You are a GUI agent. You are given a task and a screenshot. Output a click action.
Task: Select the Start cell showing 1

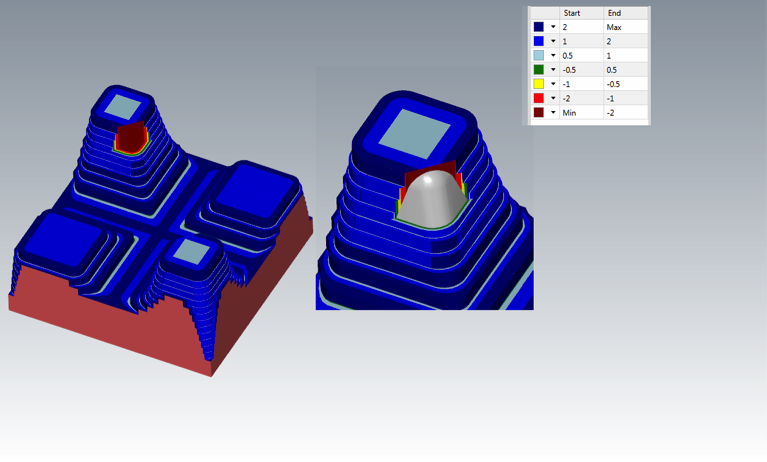click(x=581, y=41)
